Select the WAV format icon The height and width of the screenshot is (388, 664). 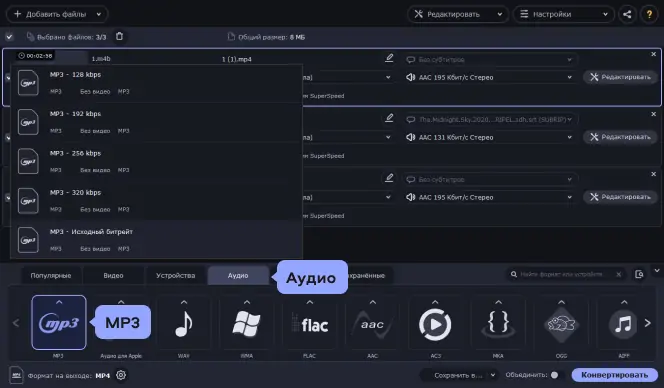click(184, 324)
